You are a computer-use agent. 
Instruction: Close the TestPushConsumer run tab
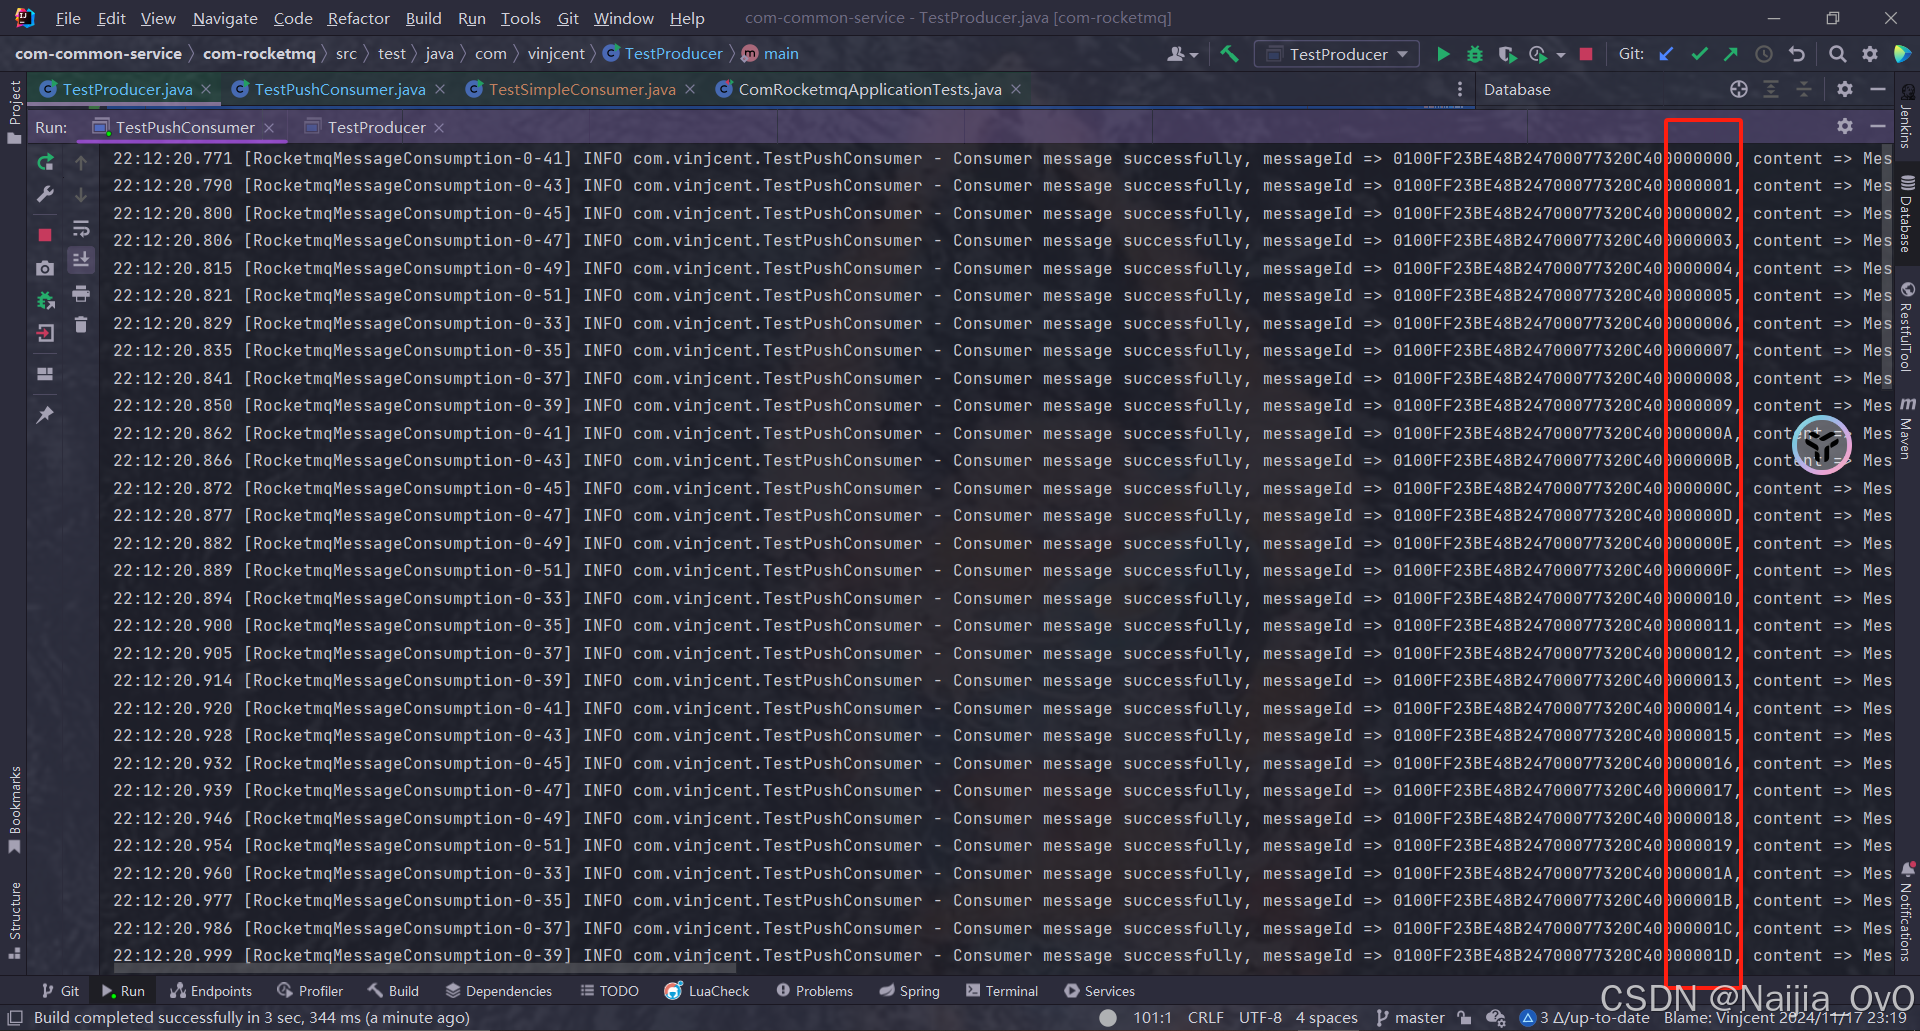point(269,128)
